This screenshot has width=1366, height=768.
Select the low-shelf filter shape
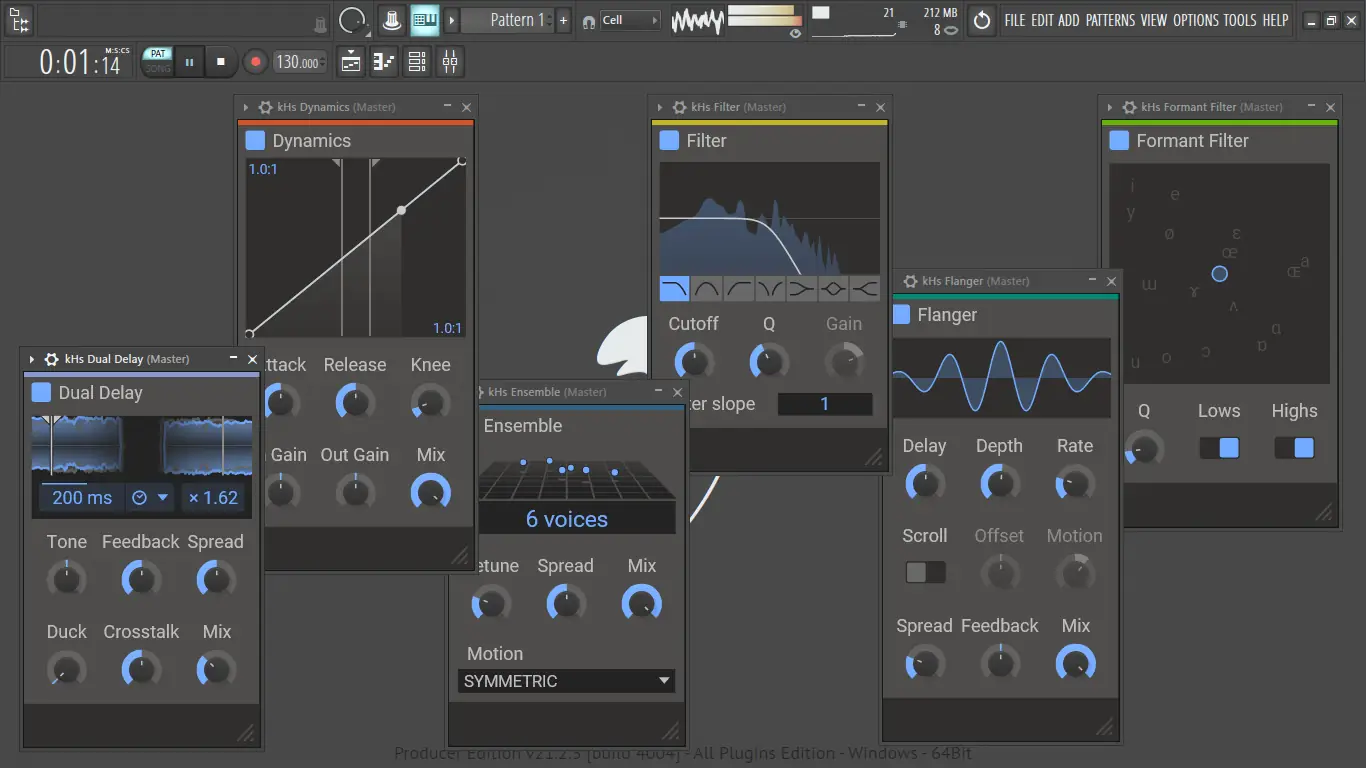point(802,289)
